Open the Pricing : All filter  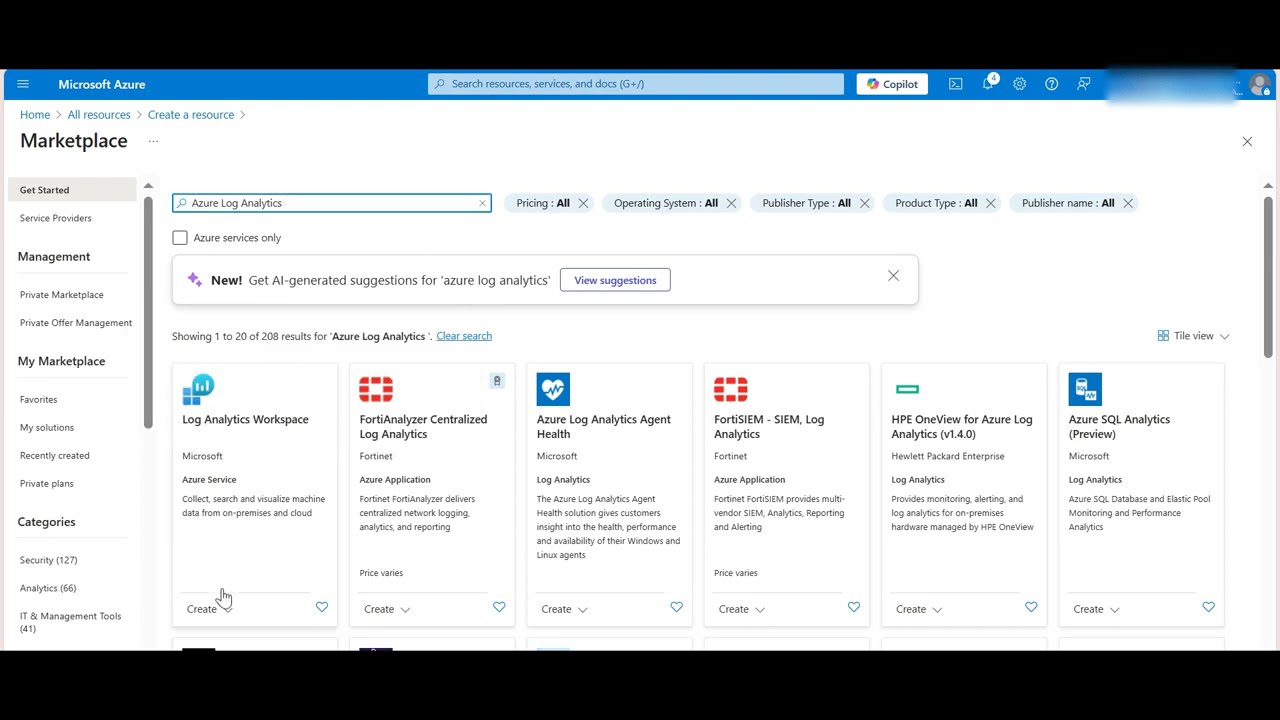pos(543,203)
